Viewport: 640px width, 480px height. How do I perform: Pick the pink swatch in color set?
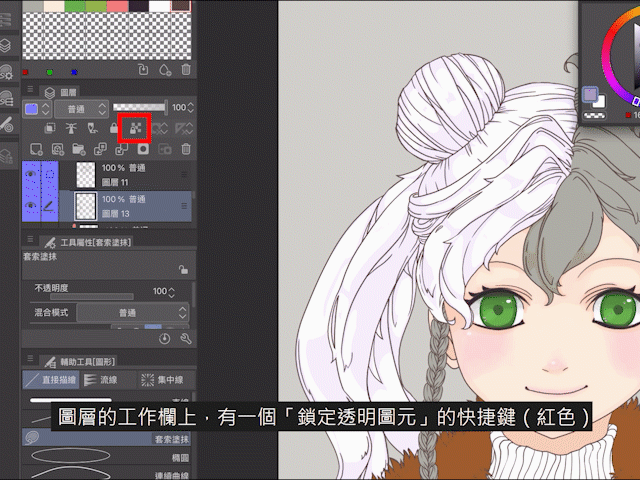pyautogui.click(x=118, y=6)
